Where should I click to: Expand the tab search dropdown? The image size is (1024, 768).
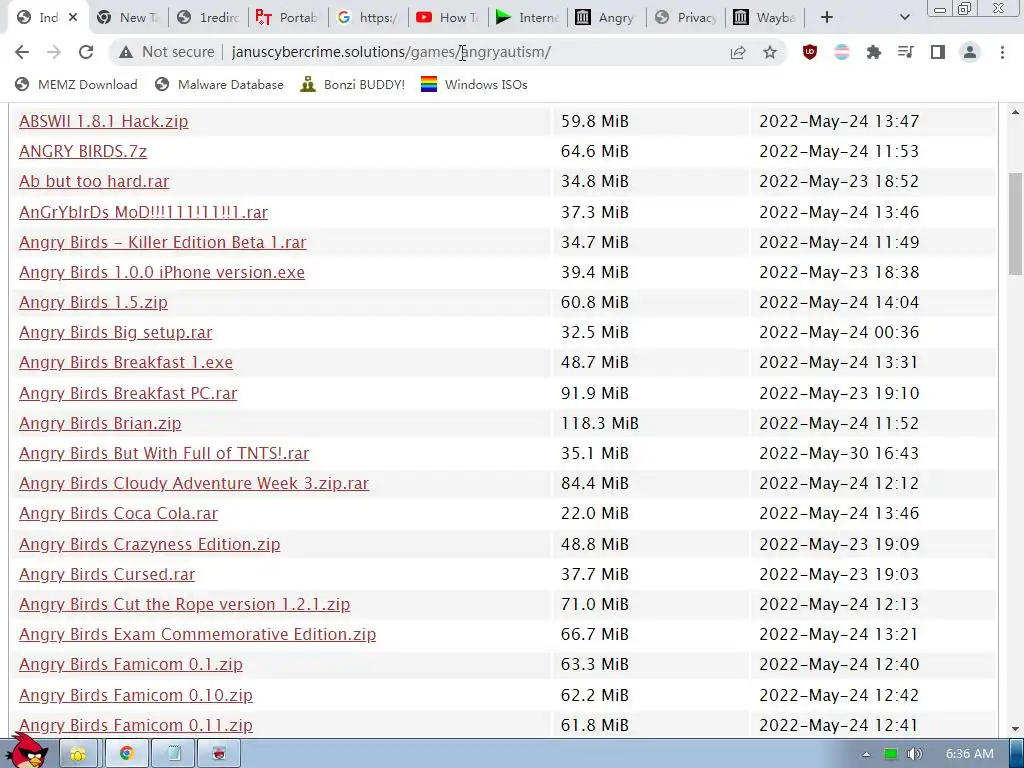904,18
